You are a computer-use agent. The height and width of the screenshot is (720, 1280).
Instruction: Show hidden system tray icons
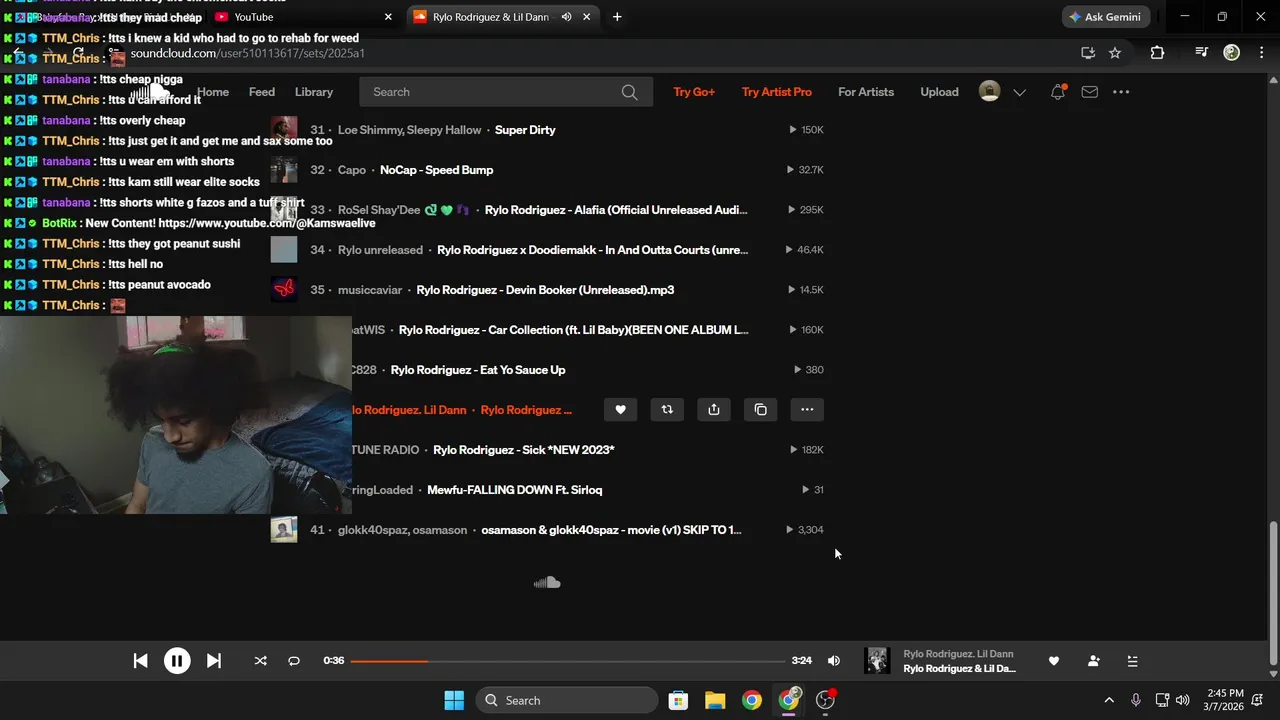pyautogui.click(x=1108, y=700)
